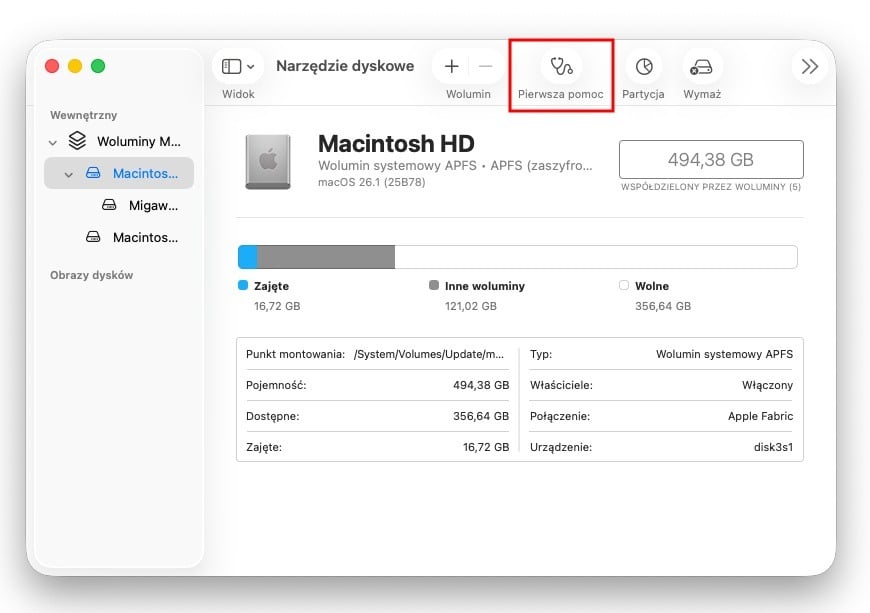Zoom the window with green button

point(98,66)
